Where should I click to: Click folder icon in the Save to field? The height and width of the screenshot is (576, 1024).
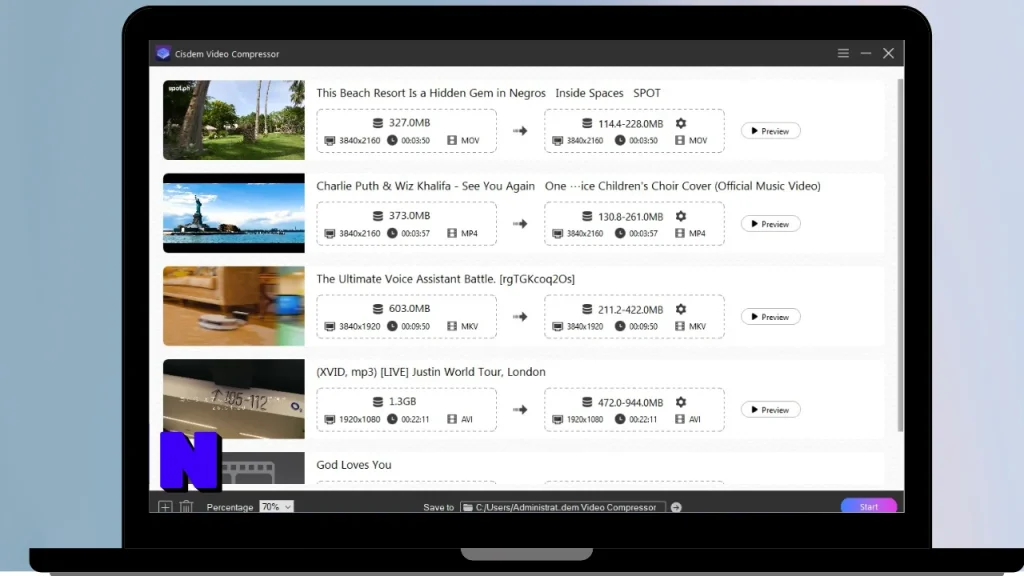[x=468, y=507]
